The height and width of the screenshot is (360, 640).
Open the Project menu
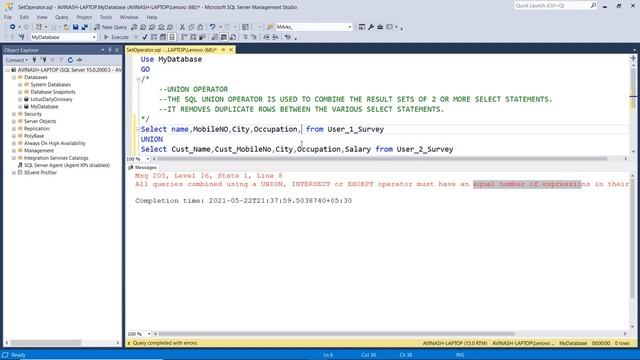point(84,17)
